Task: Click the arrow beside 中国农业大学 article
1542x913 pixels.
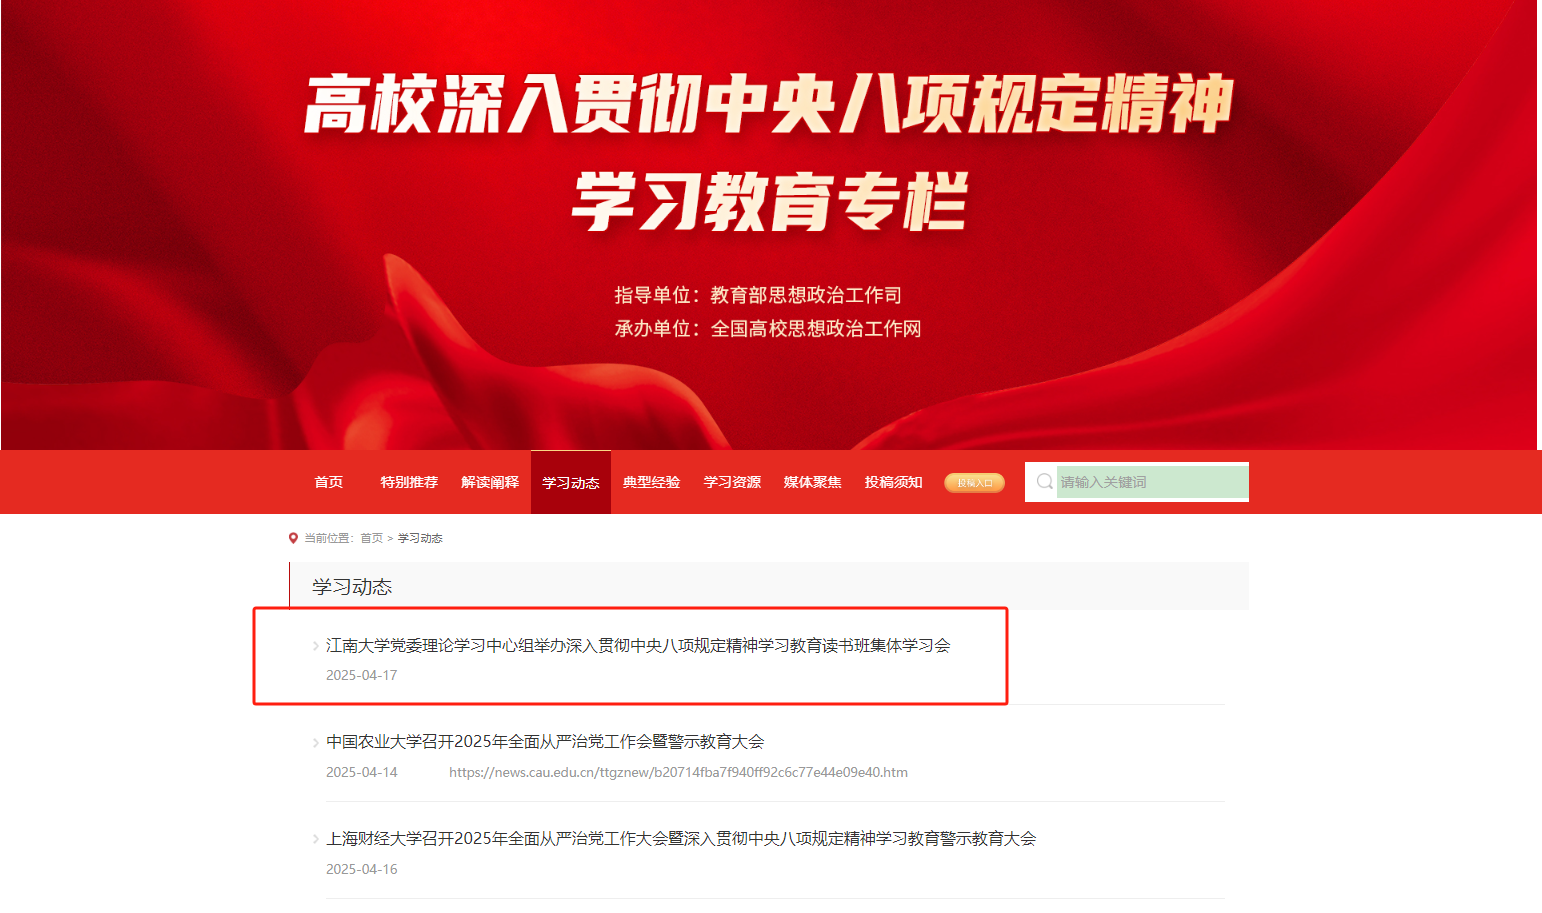Action: tap(316, 743)
